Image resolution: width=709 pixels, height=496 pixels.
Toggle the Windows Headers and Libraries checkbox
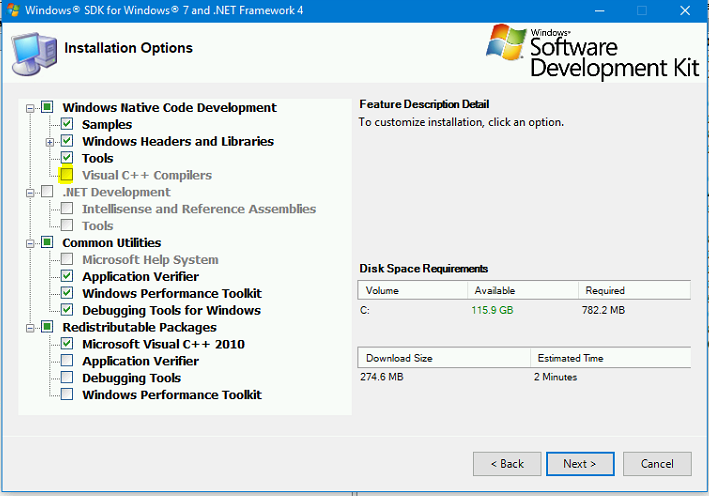pos(67,141)
